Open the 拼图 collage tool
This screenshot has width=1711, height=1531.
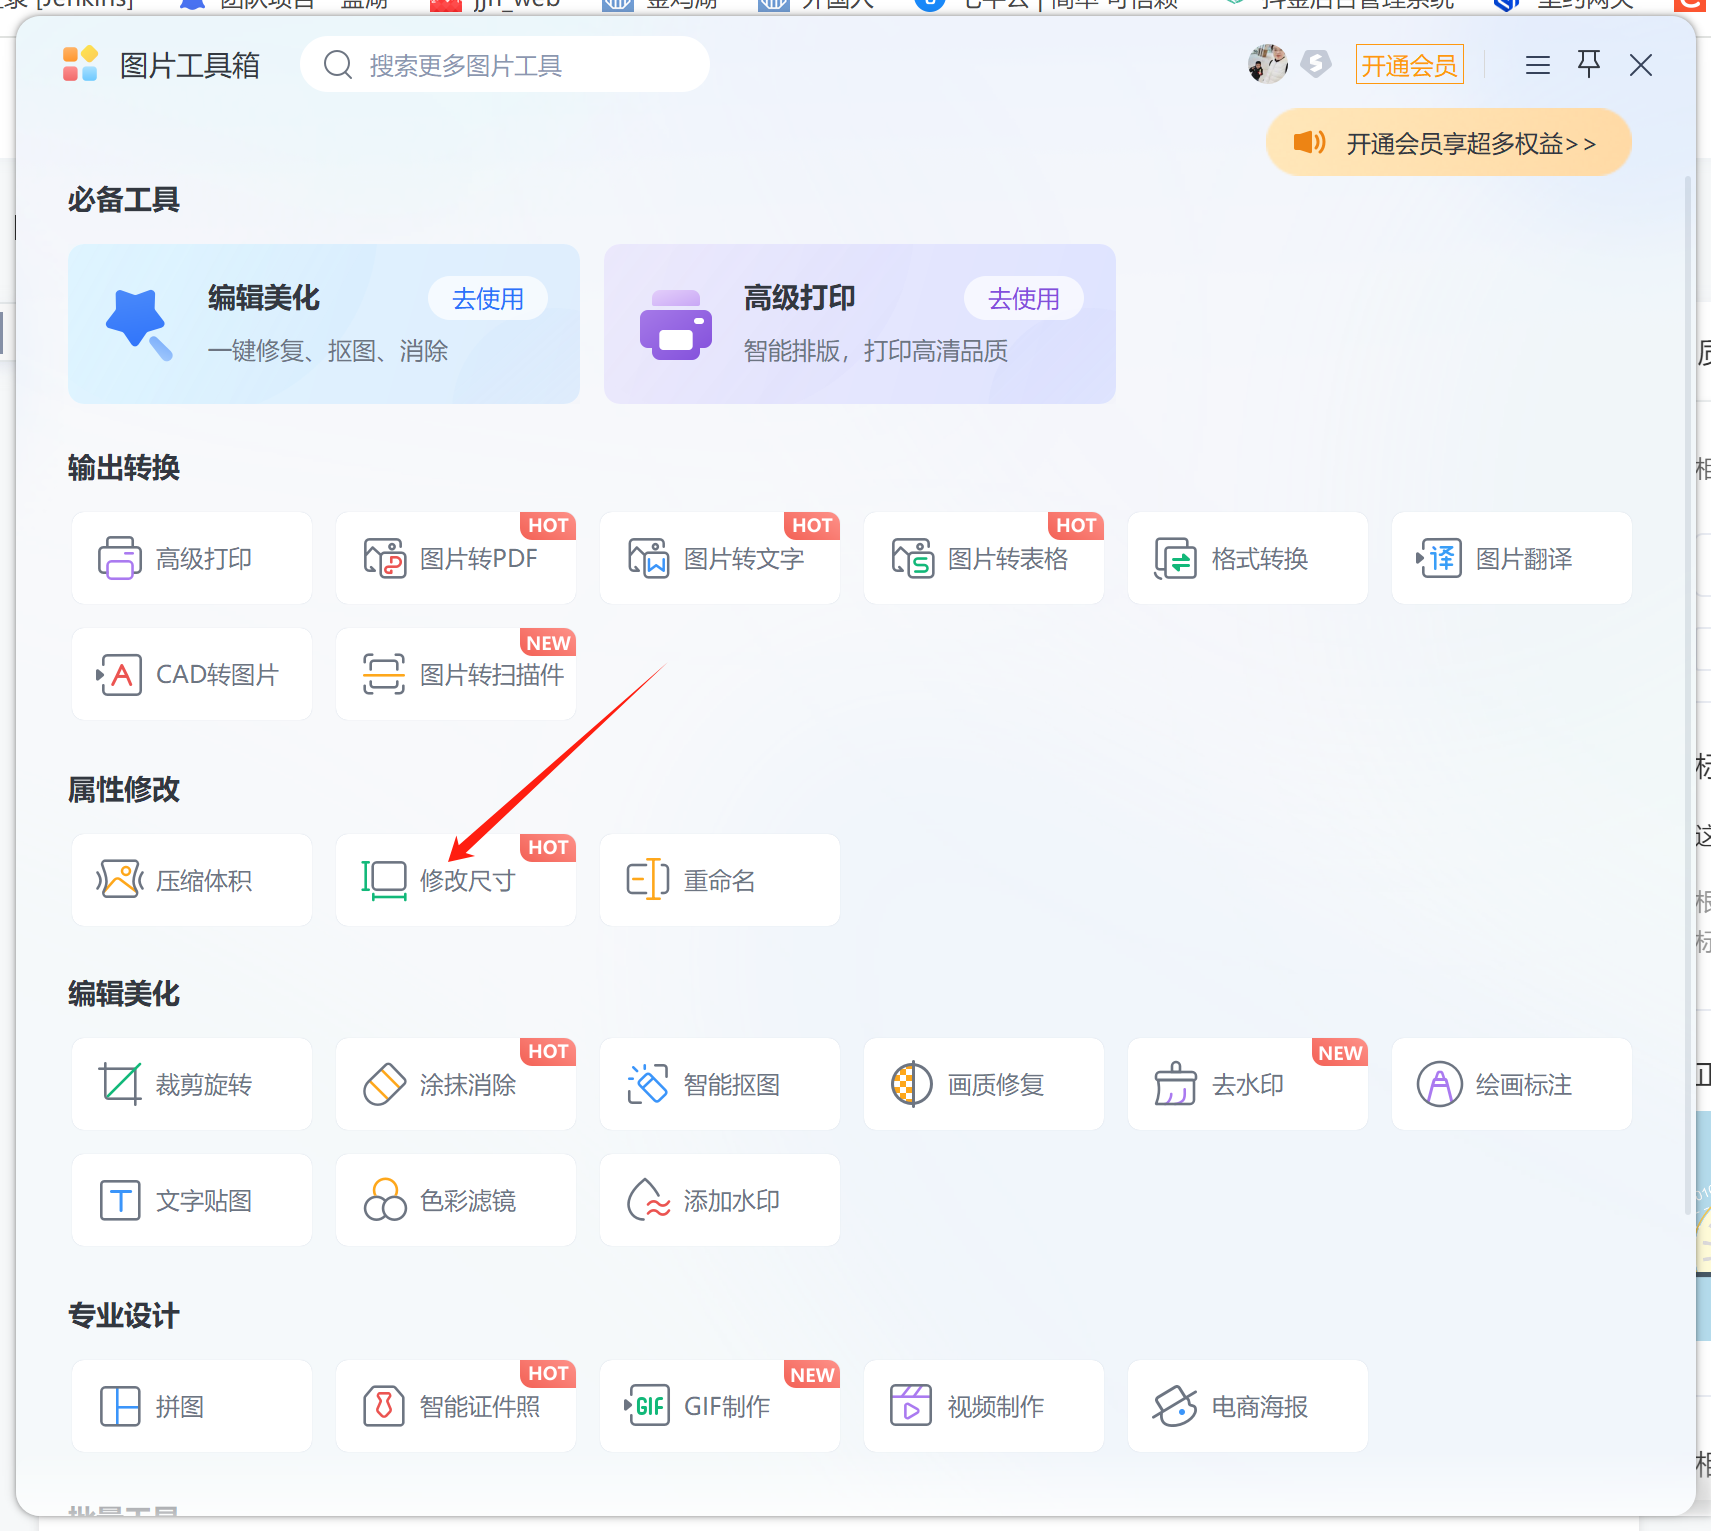[192, 1406]
